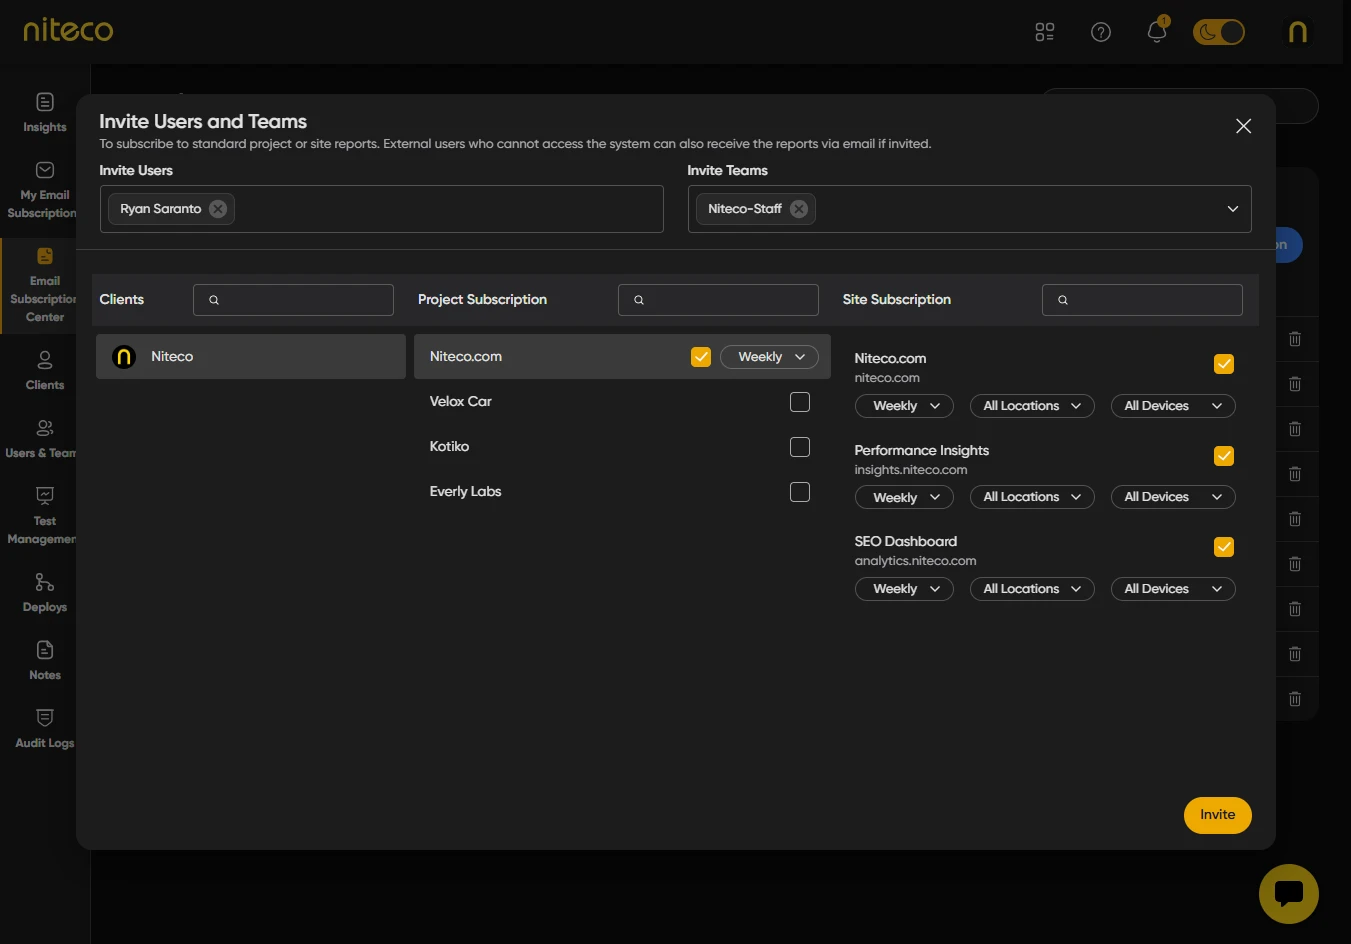Select the Velox Car project name

[x=460, y=402]
